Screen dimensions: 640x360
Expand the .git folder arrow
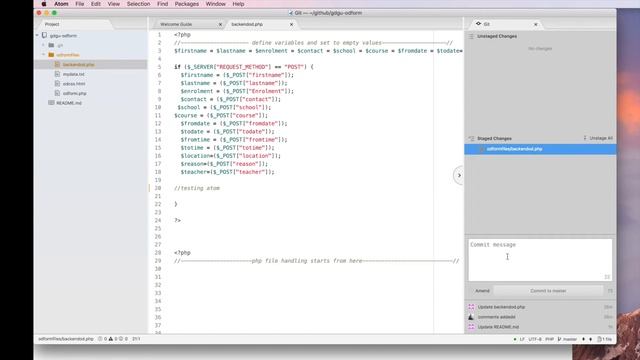(44, 45)
